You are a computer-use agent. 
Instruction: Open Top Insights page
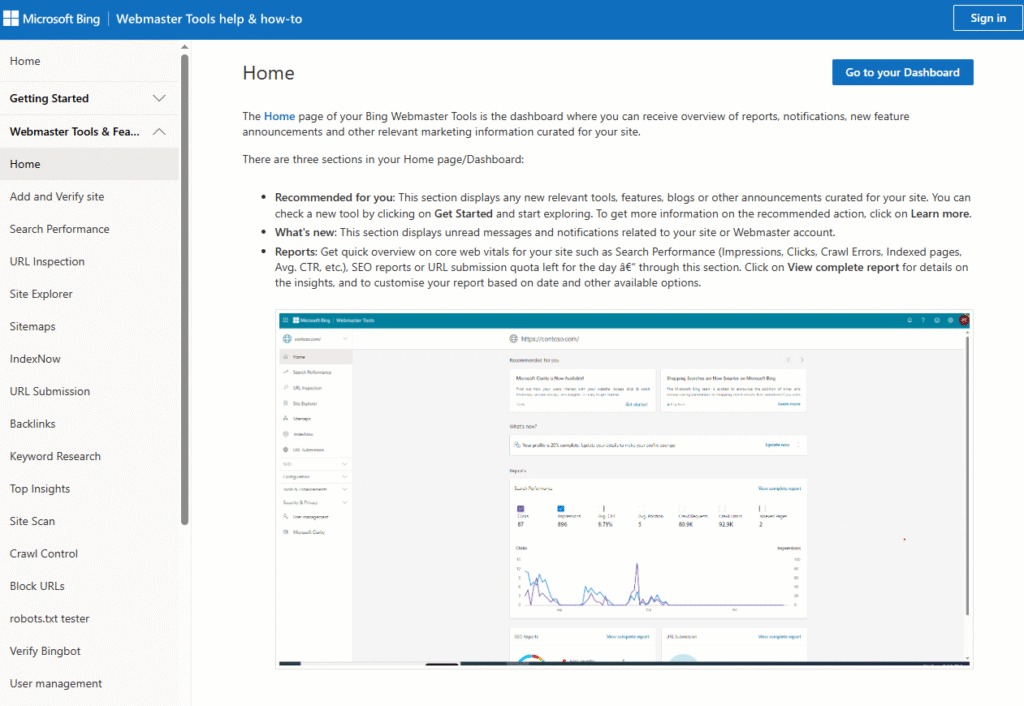point(40,489)
